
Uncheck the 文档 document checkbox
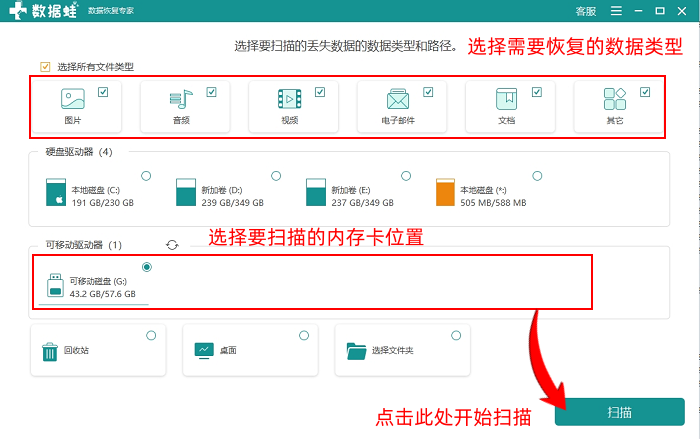pyautogui.click(x=537, y=92)
